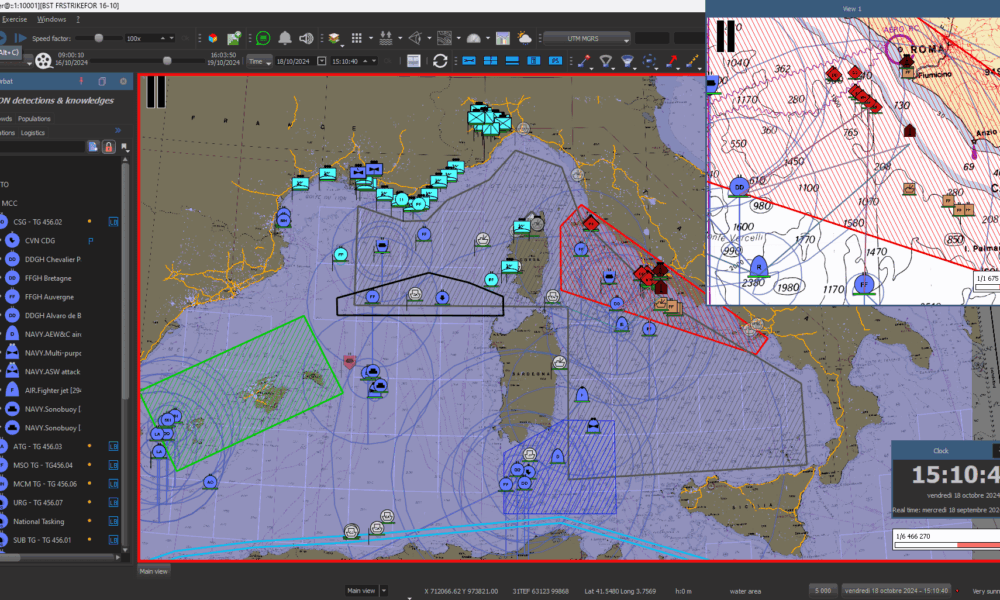Click the add map image icon
Image resolution: width=1000 pixels, height=600 pixels.
point(234,38)
